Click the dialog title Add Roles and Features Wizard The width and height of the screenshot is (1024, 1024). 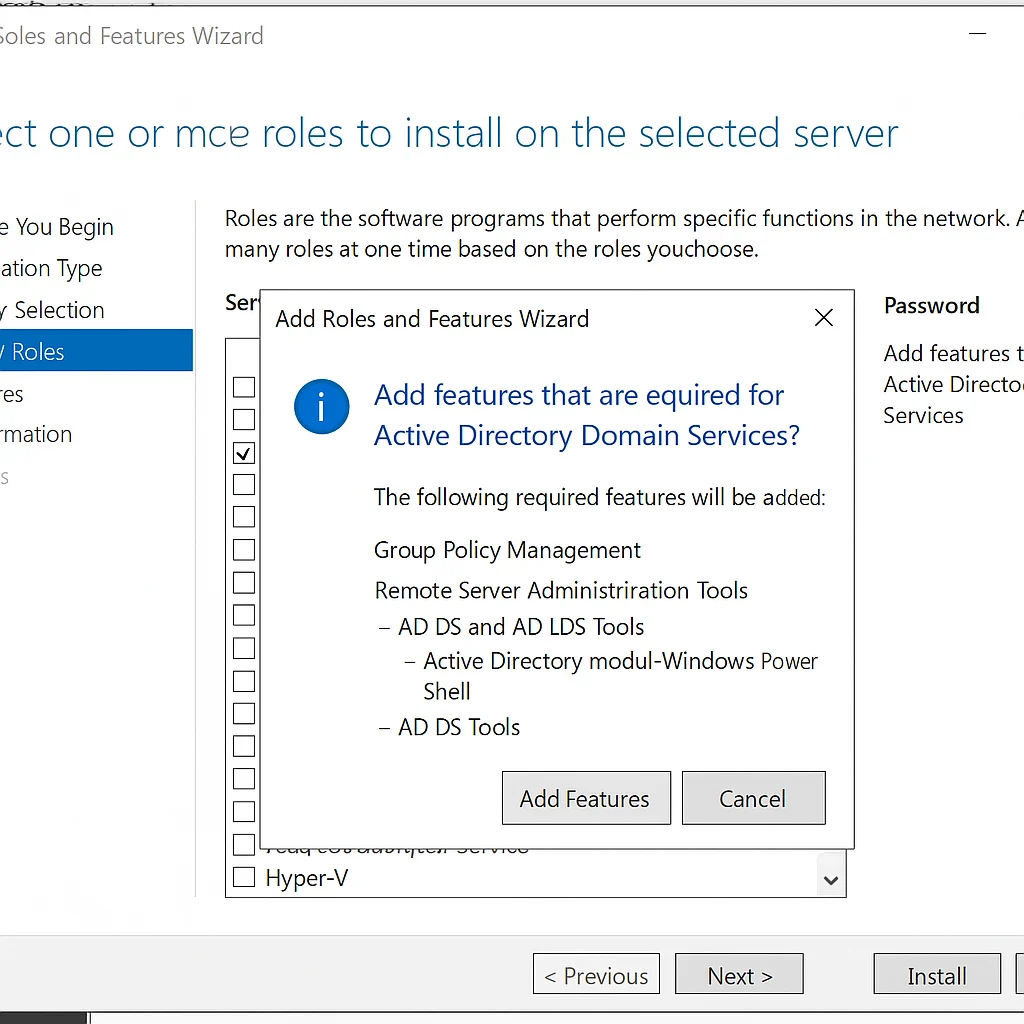[432, 319]
